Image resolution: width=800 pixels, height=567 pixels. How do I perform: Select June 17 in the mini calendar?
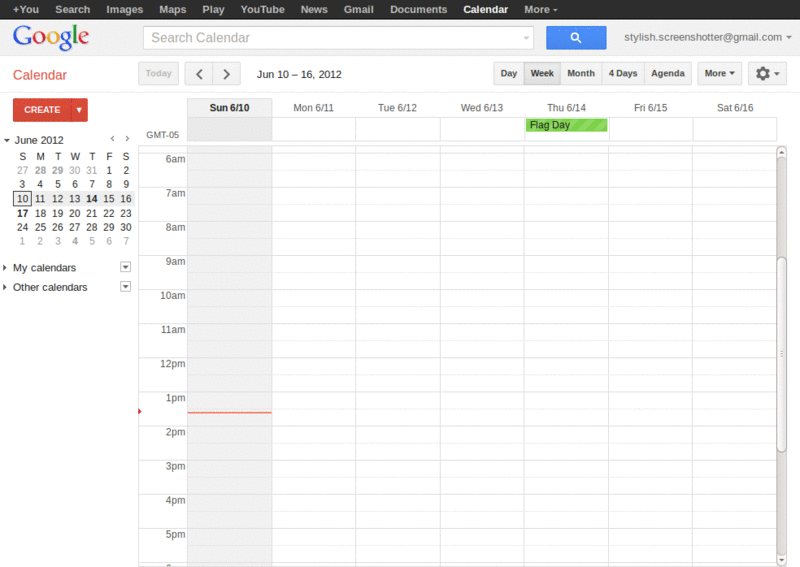22,213
